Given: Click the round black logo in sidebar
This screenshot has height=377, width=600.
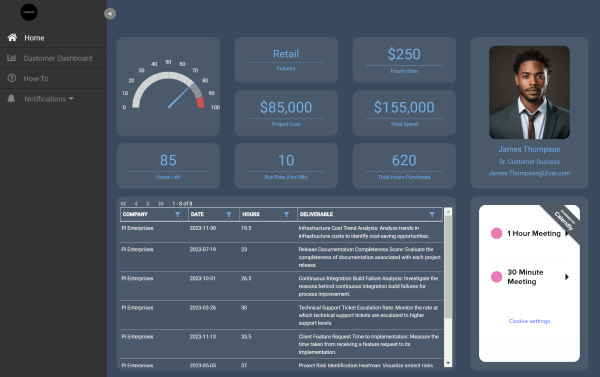Looking at the screenshot, I should [29, 12].
